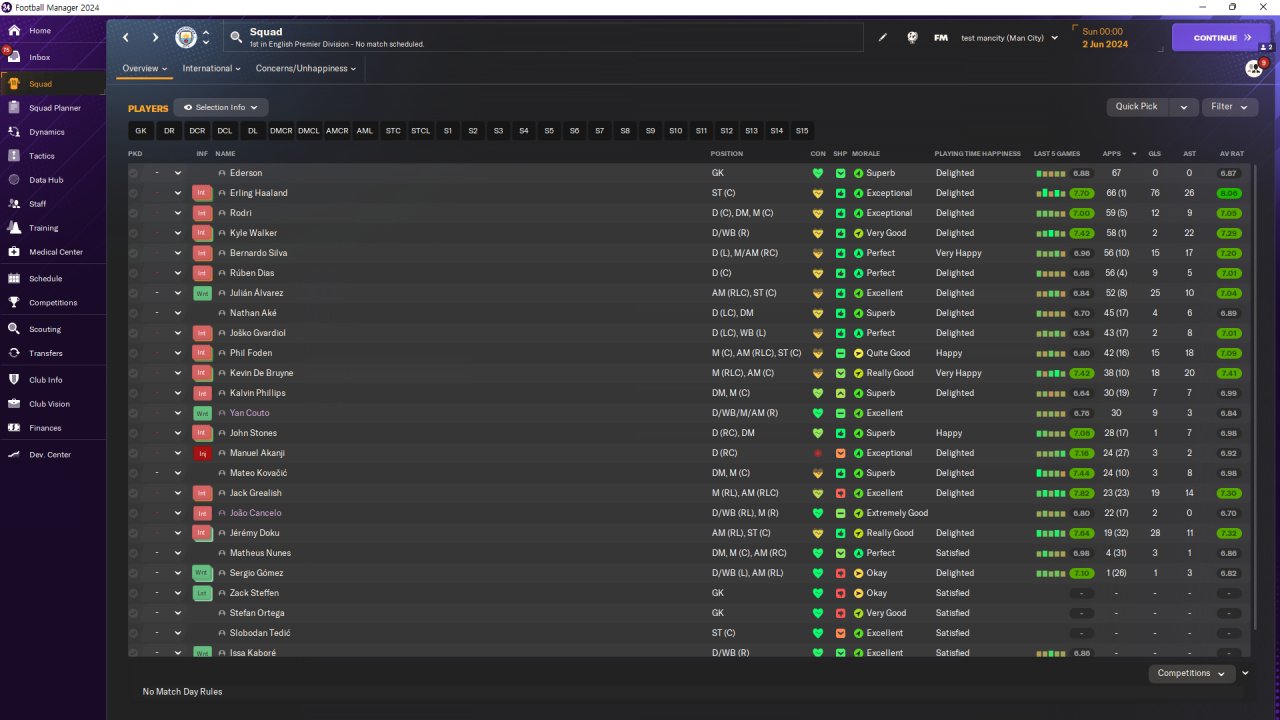The image size is (1280, 720).
Task: Select the STC position slot
Action: (393, 131)
